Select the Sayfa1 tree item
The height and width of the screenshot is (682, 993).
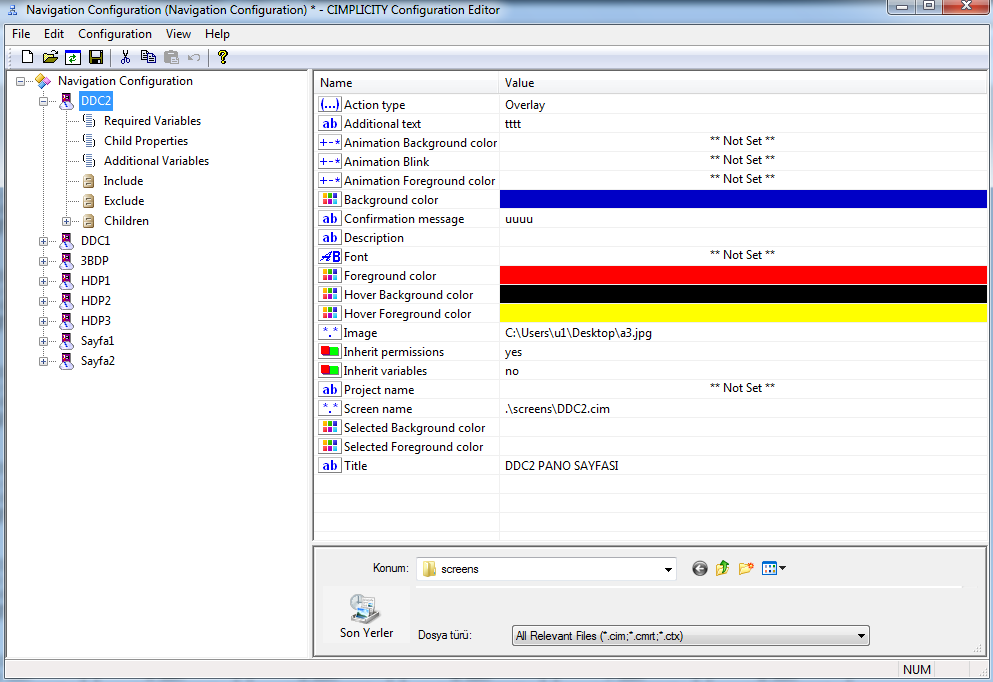(98, 341)
